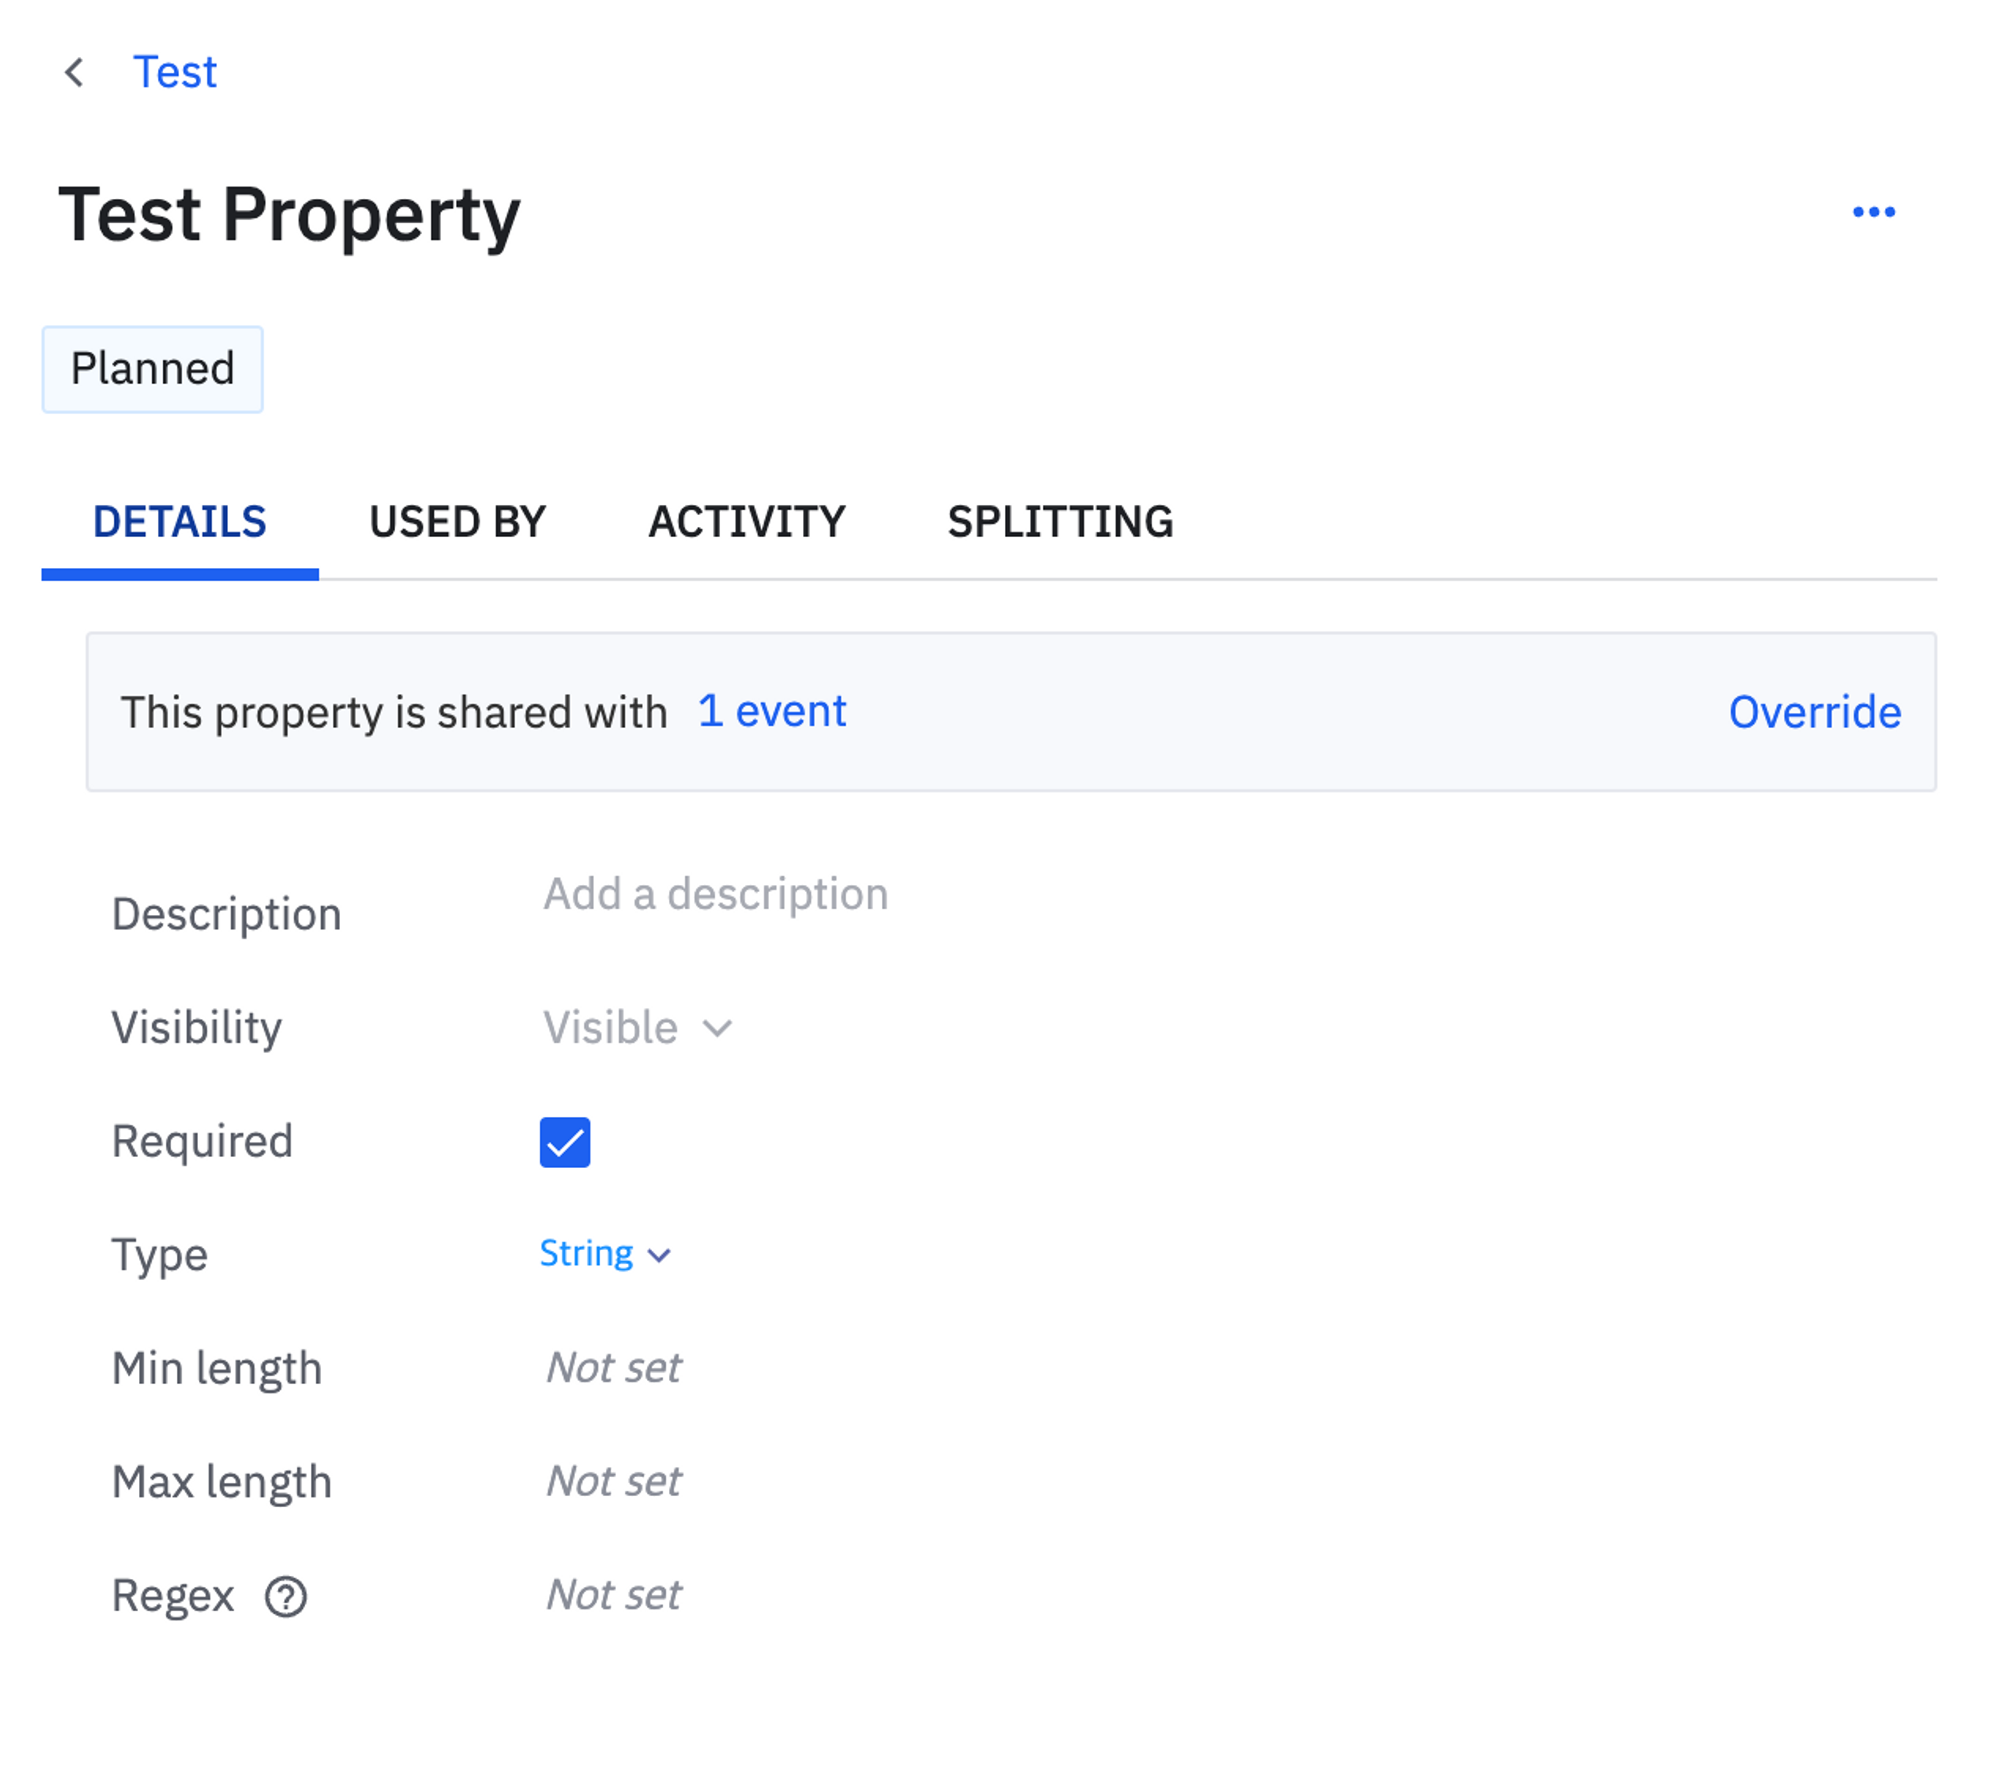Click the chevron next to Visible
The width and height of the screenshot is (2000, 1785).
click(x=717, y=1029)
